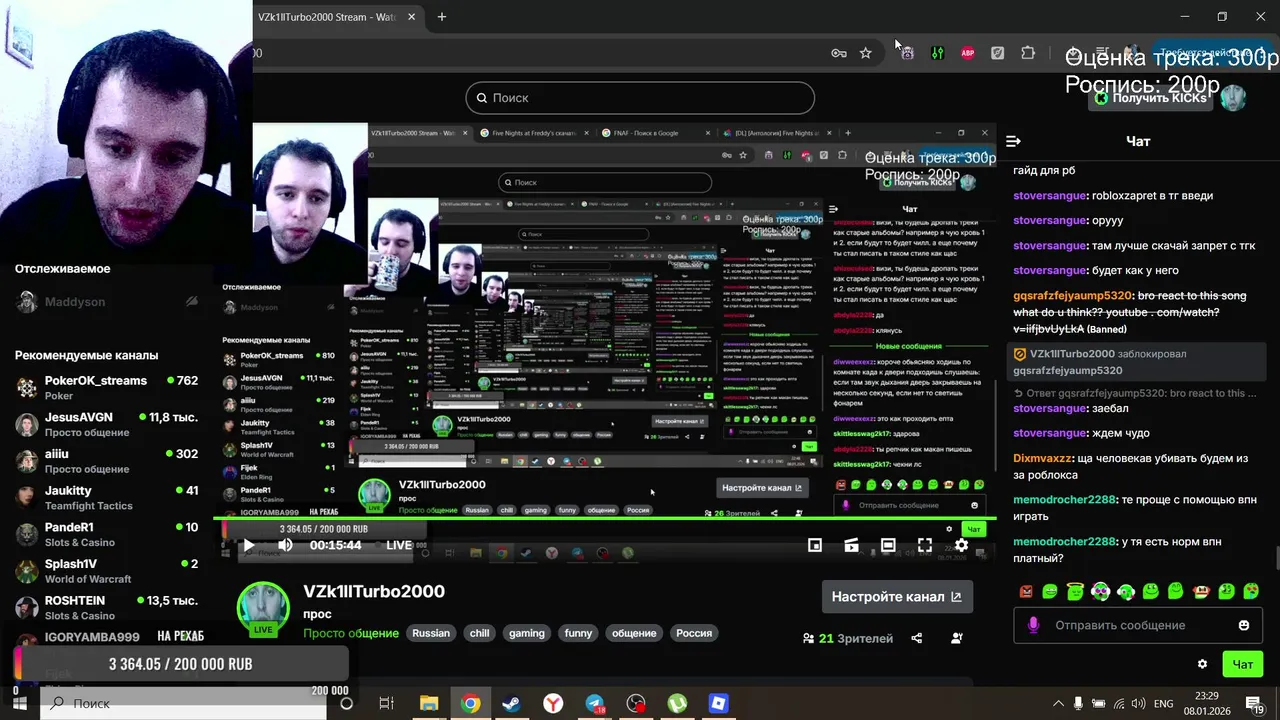This screenshot has height=720, width=1280.
Task: Open the emoji picker in the chat input
Action: coord(1244,625)
